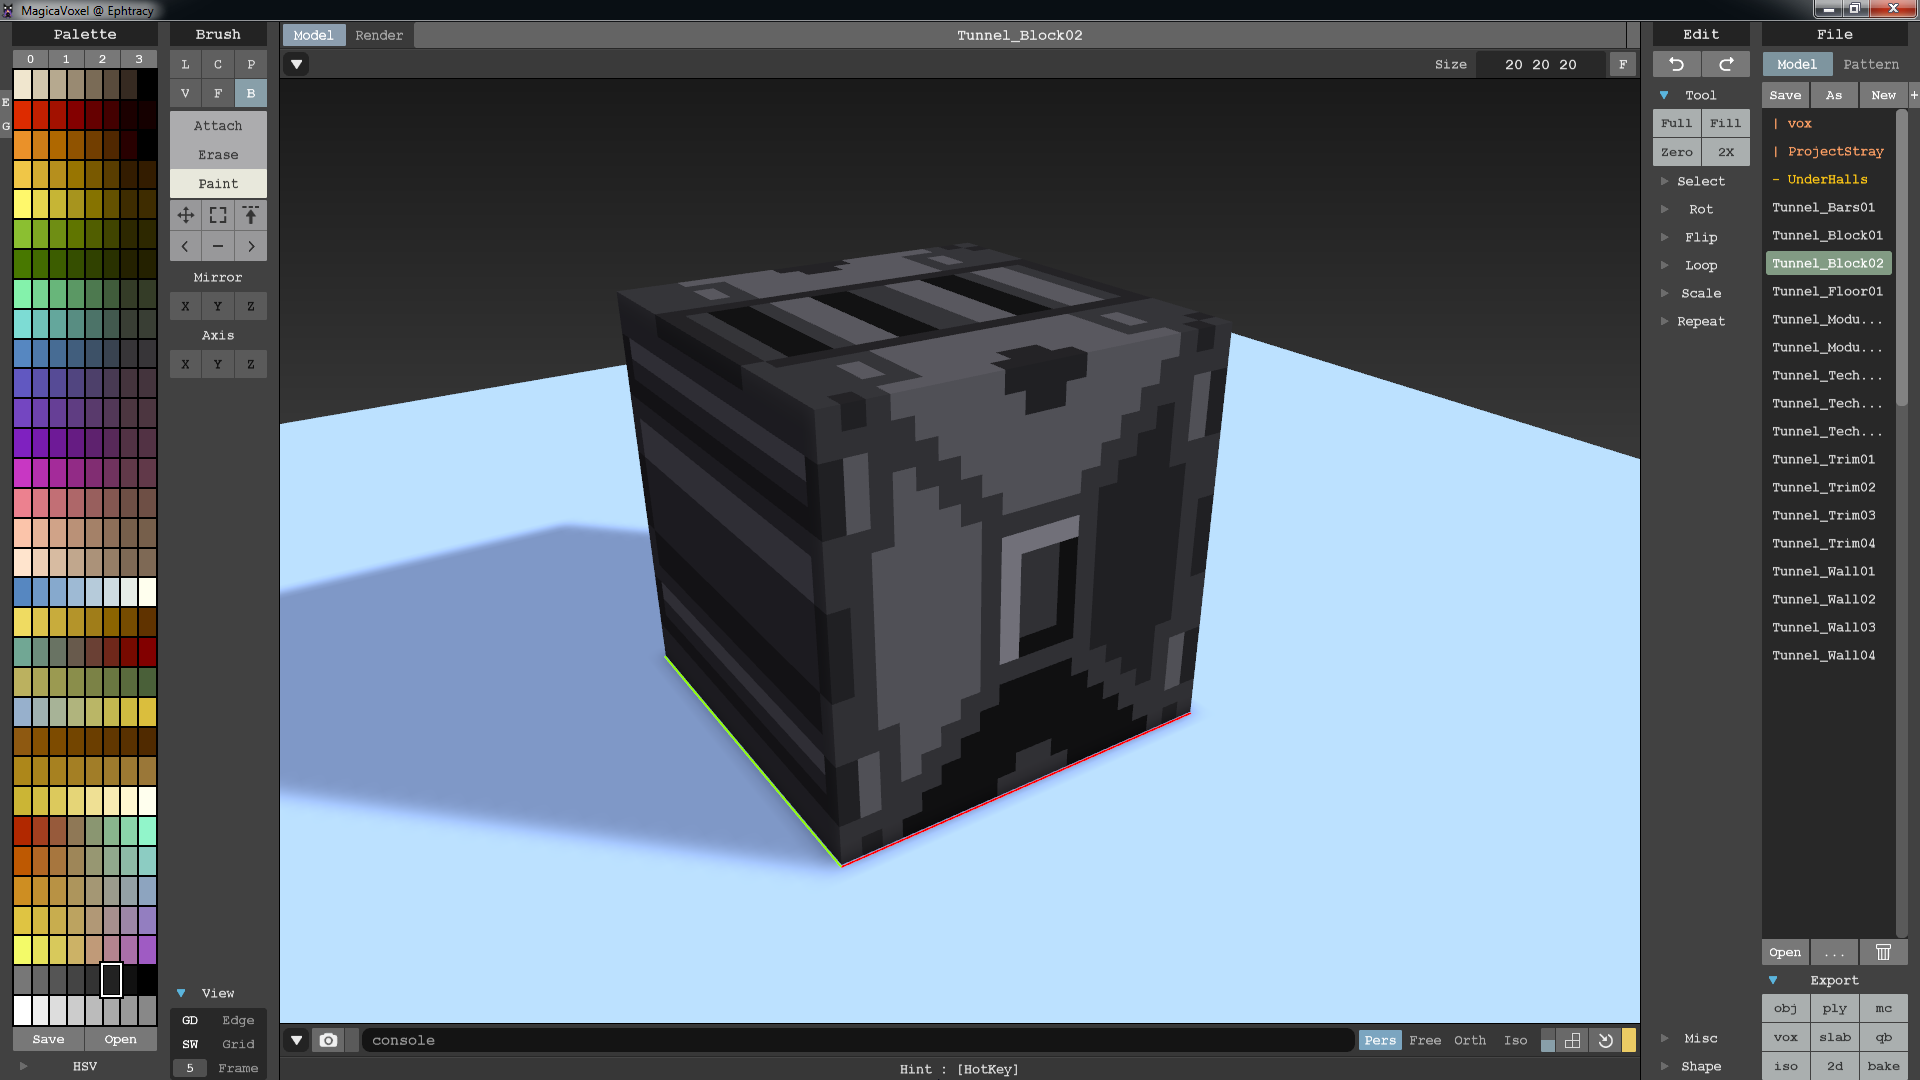Screen dimensions: 1920x1080
Task: Click Fill tool button
Action: point(1725,123)
